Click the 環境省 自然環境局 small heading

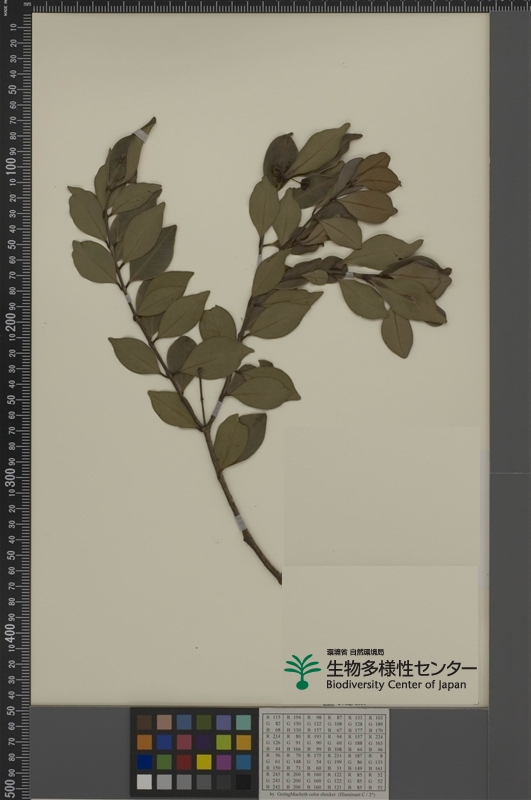click(356, 652)
